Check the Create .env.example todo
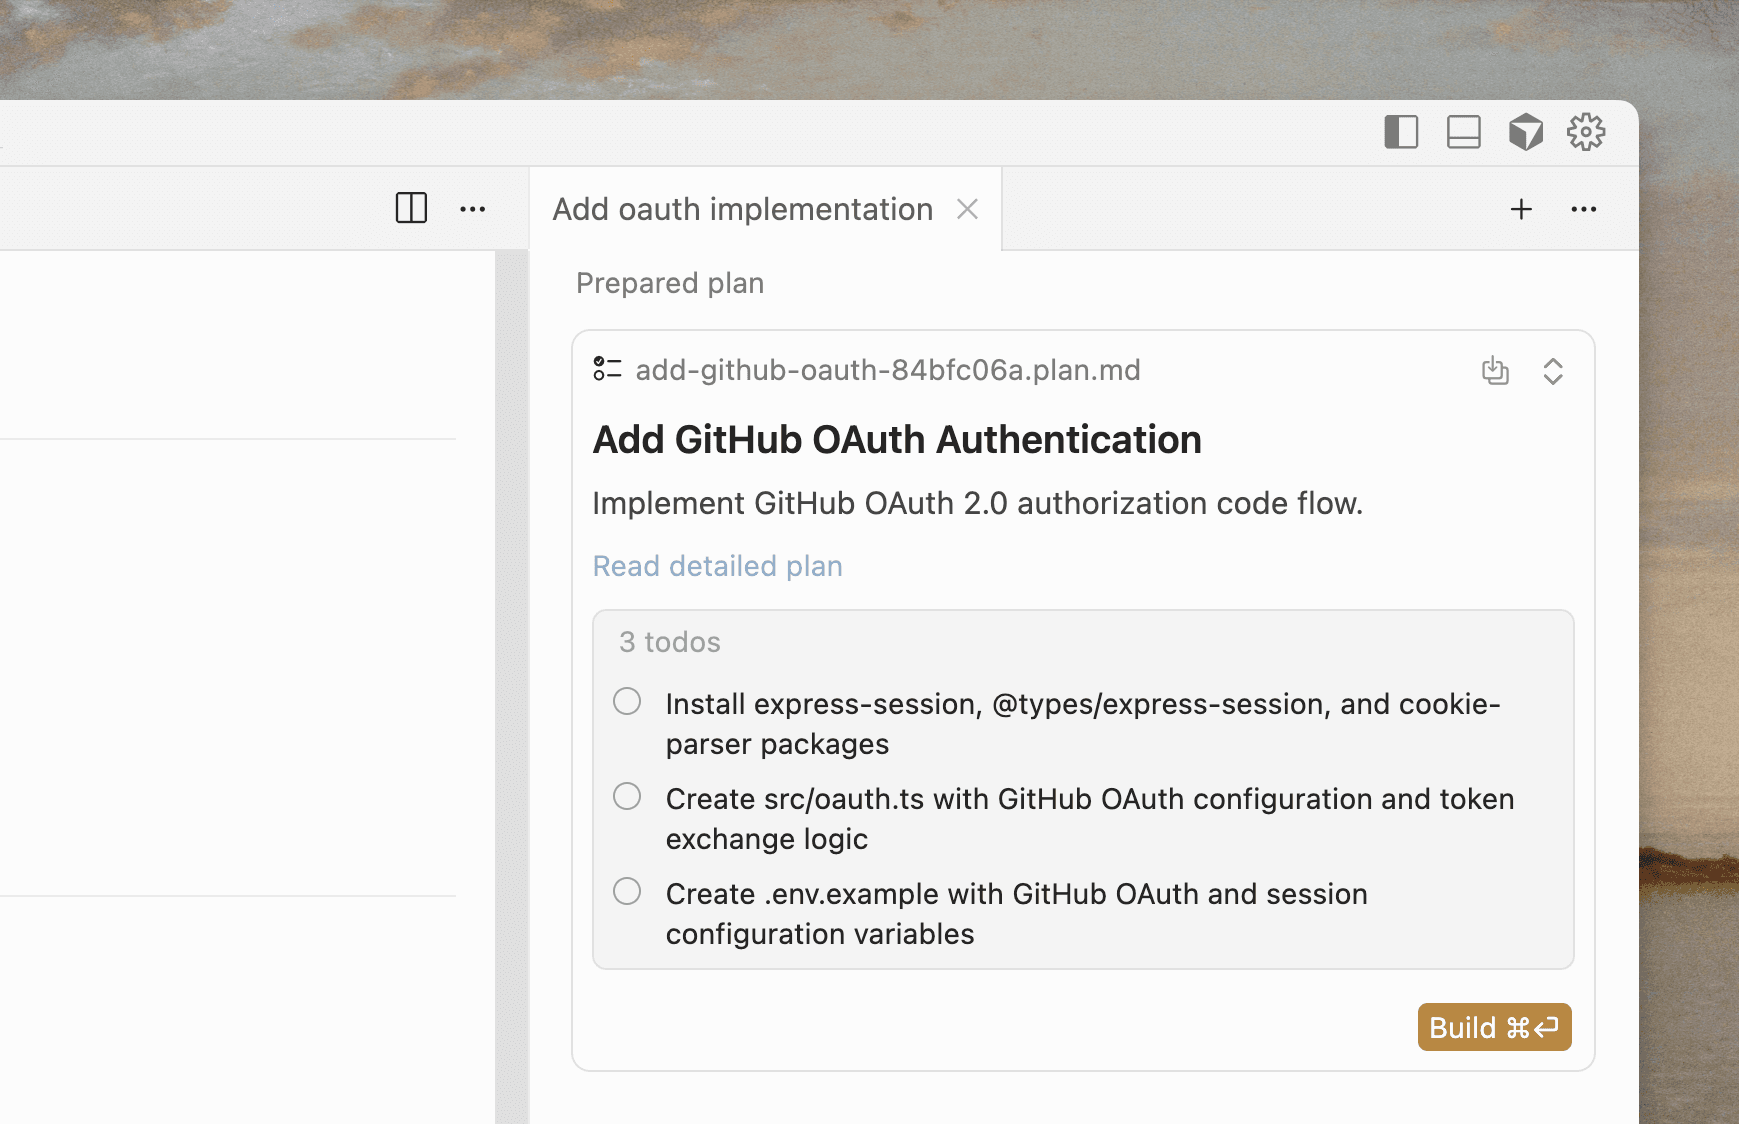This screenshot has width=1739, height=1124. (x=627, y=891)
